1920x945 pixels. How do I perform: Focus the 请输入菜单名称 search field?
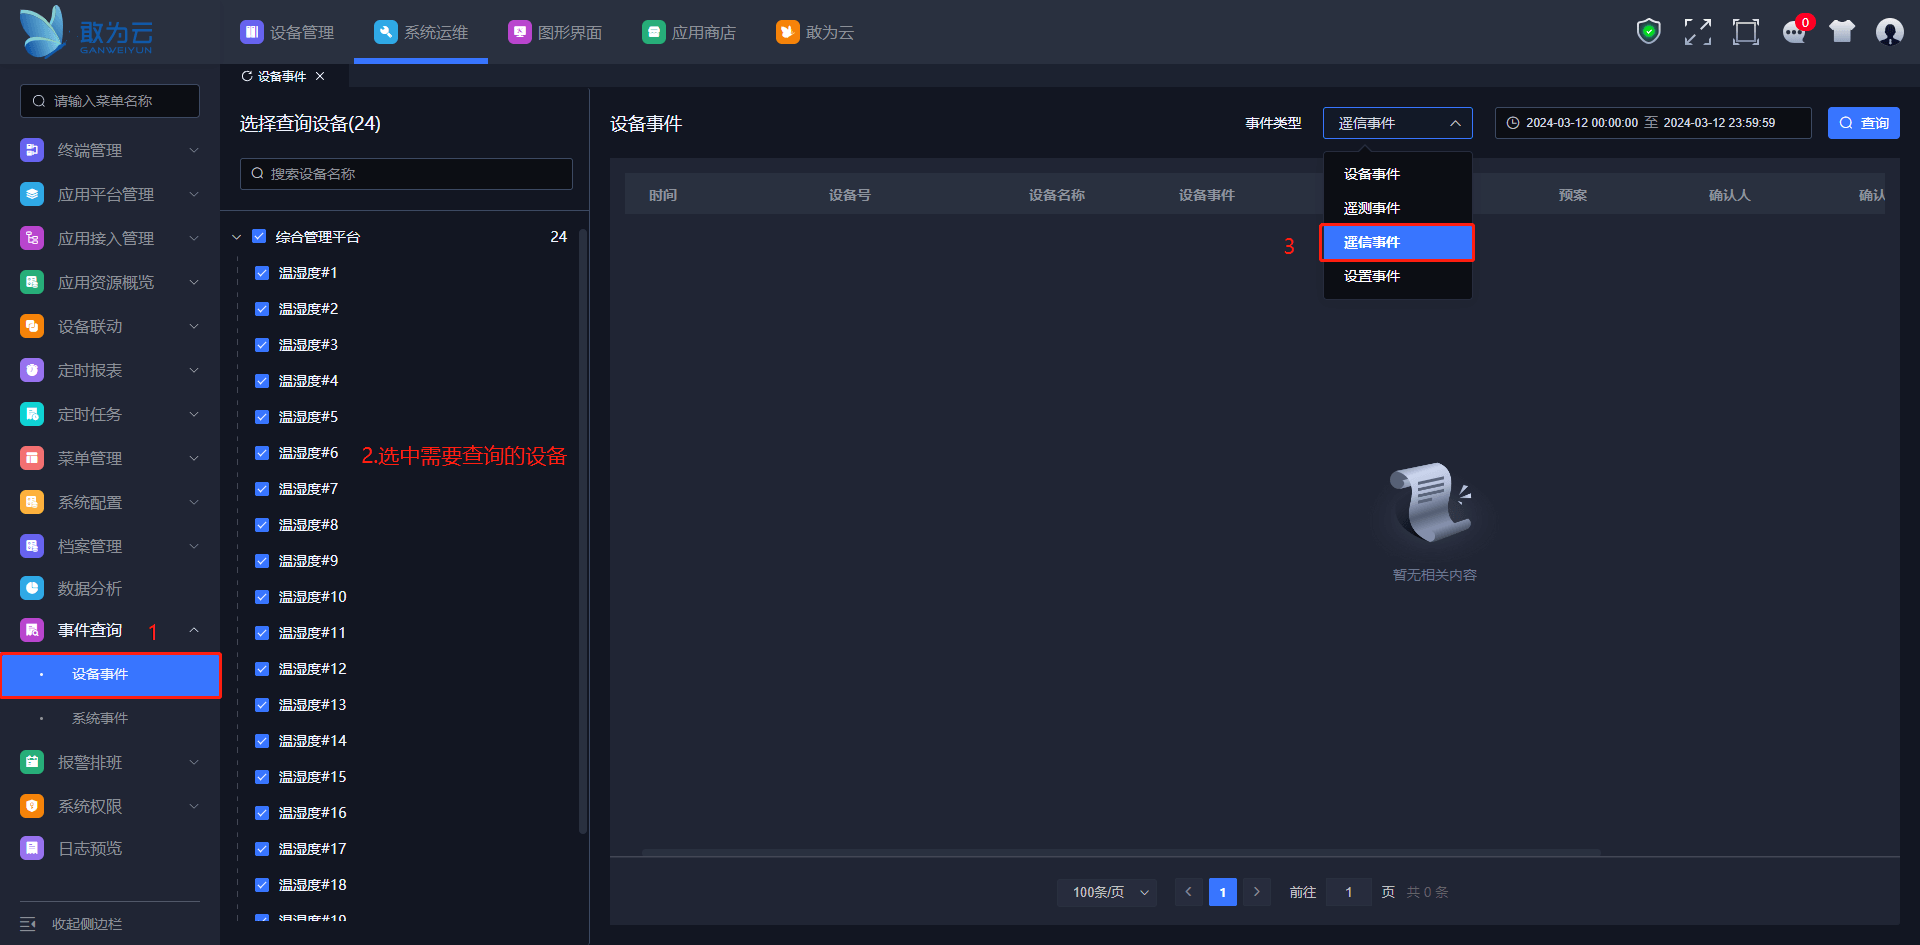coord(110,101)
